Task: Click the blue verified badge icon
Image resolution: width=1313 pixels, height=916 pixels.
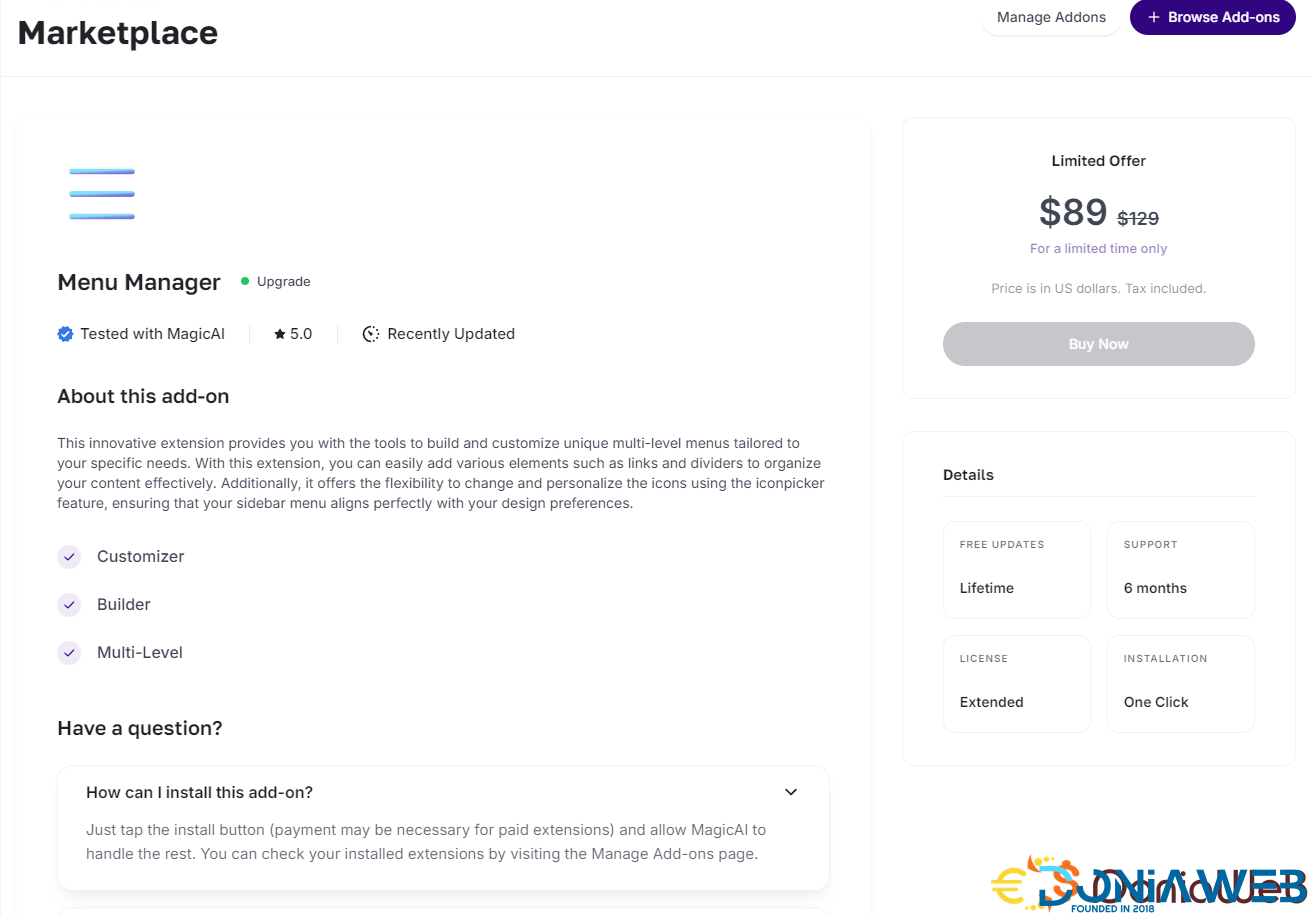Action: [65, 334]
